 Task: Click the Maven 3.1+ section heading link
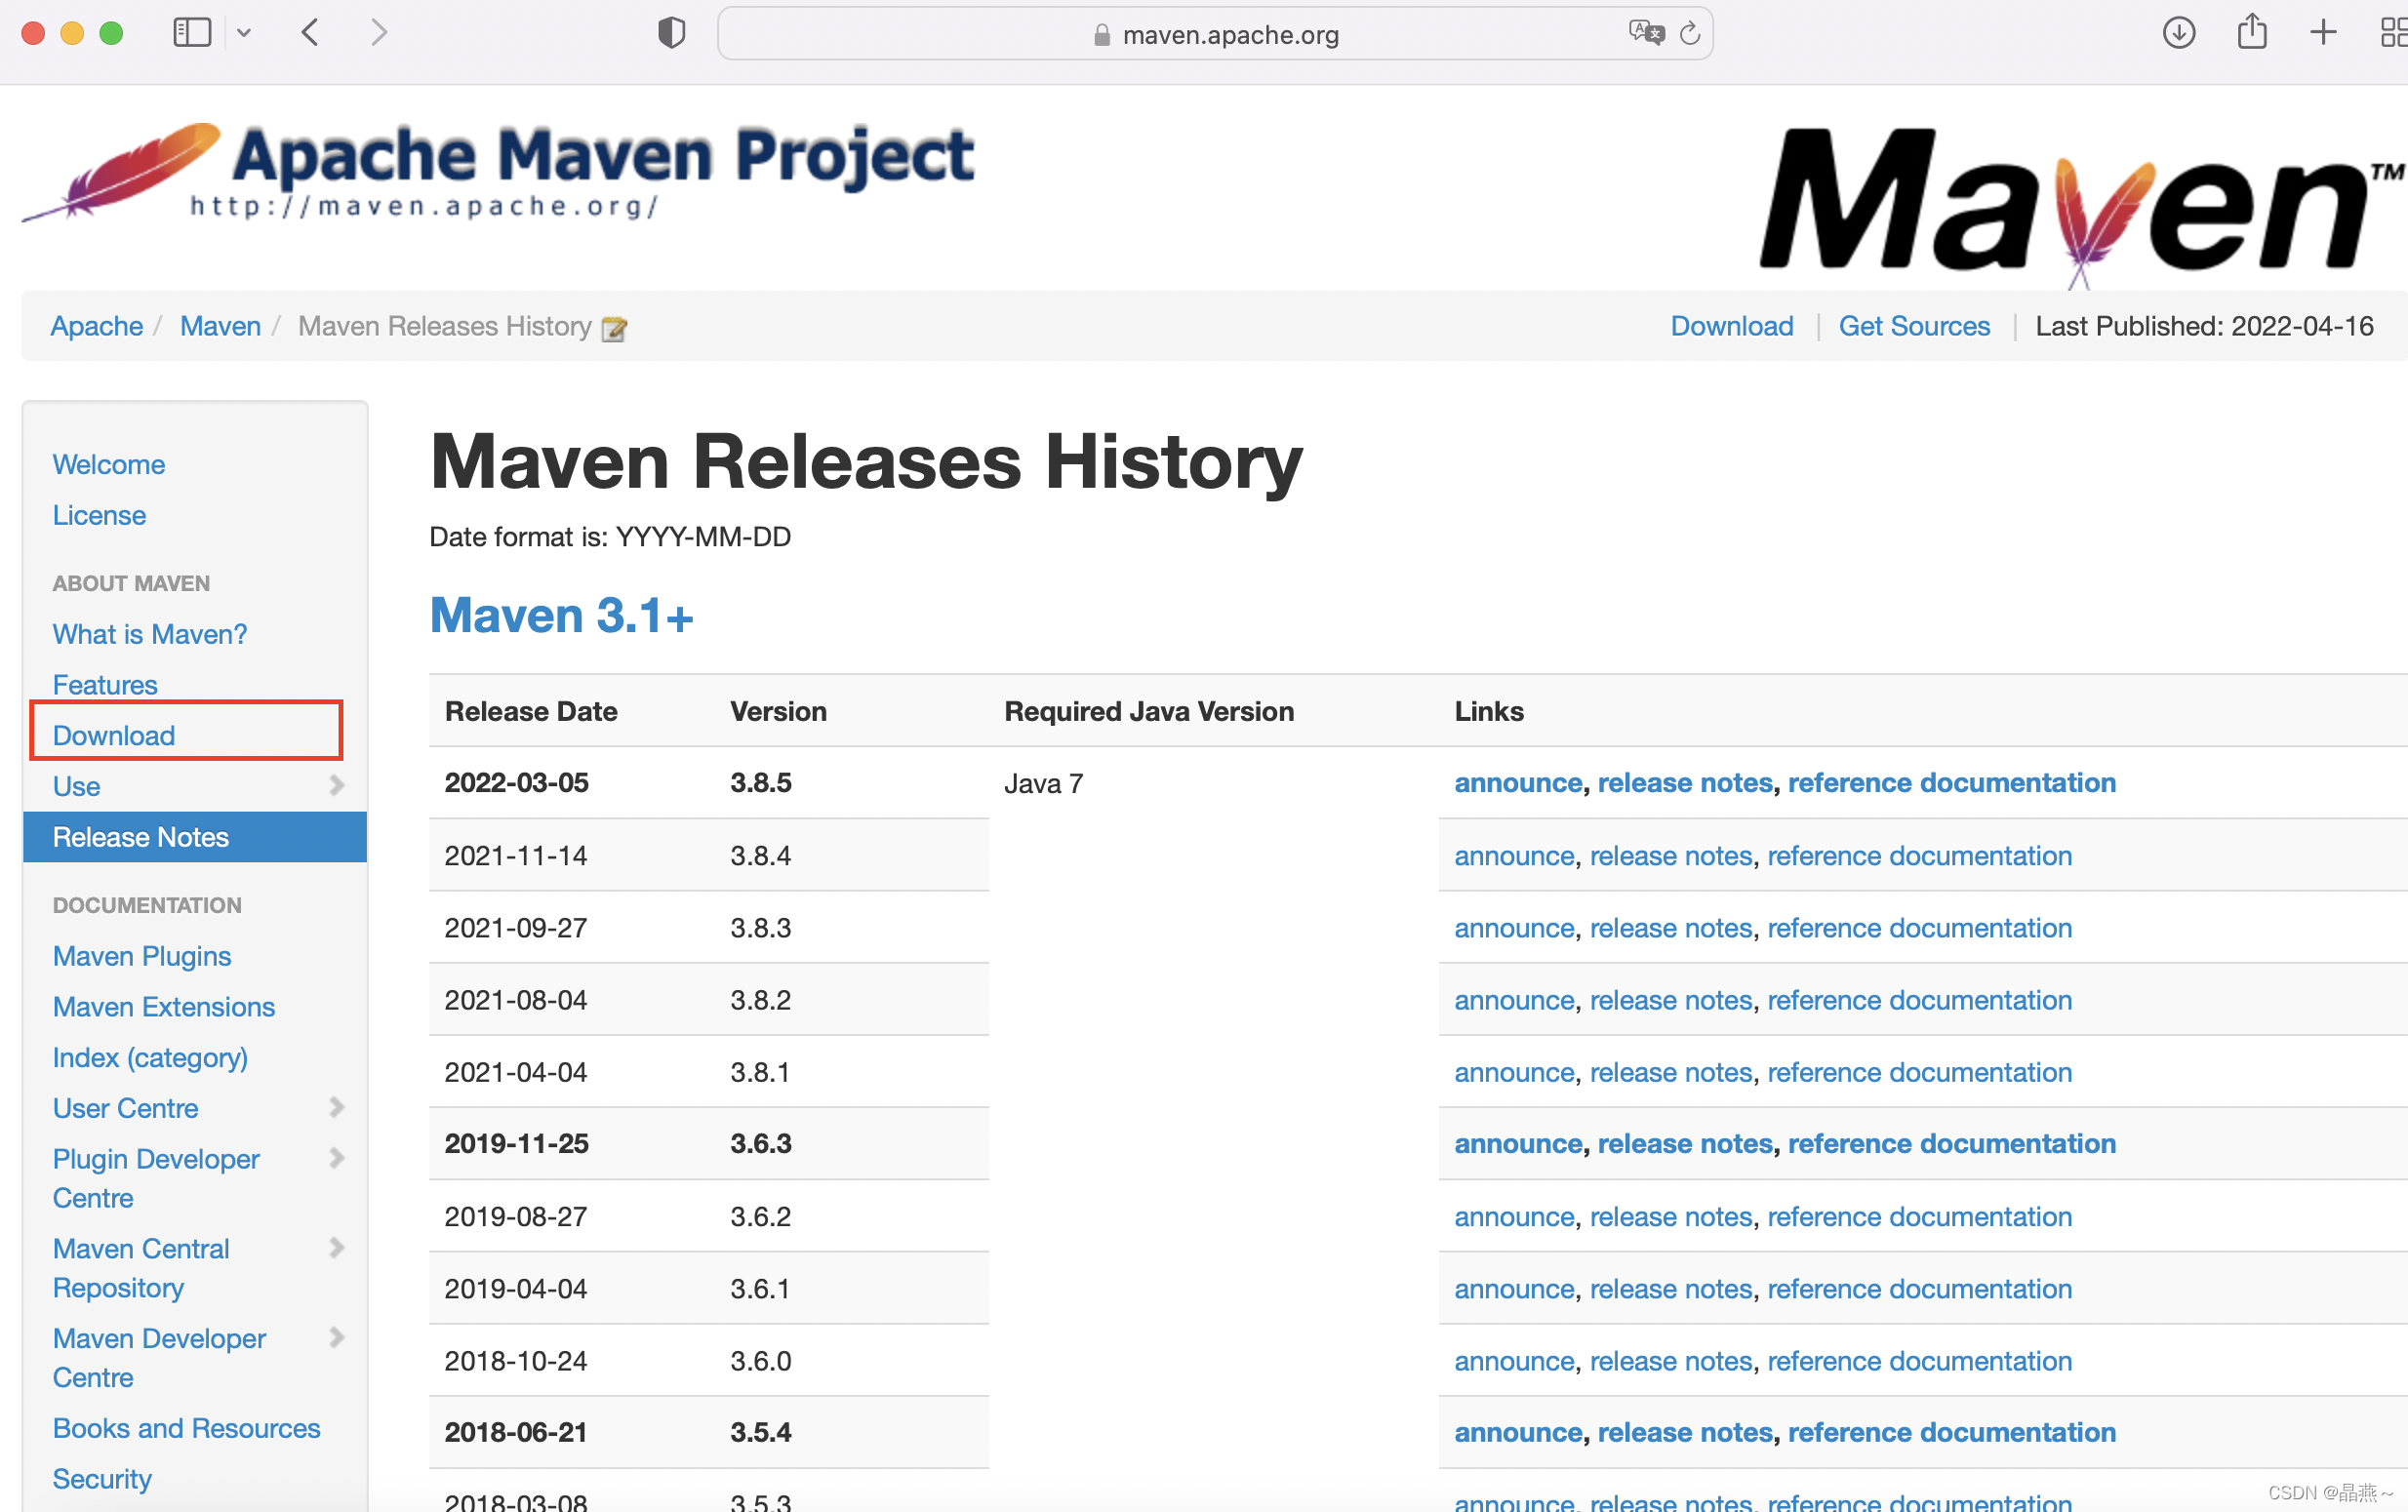(x=561, y=615)
